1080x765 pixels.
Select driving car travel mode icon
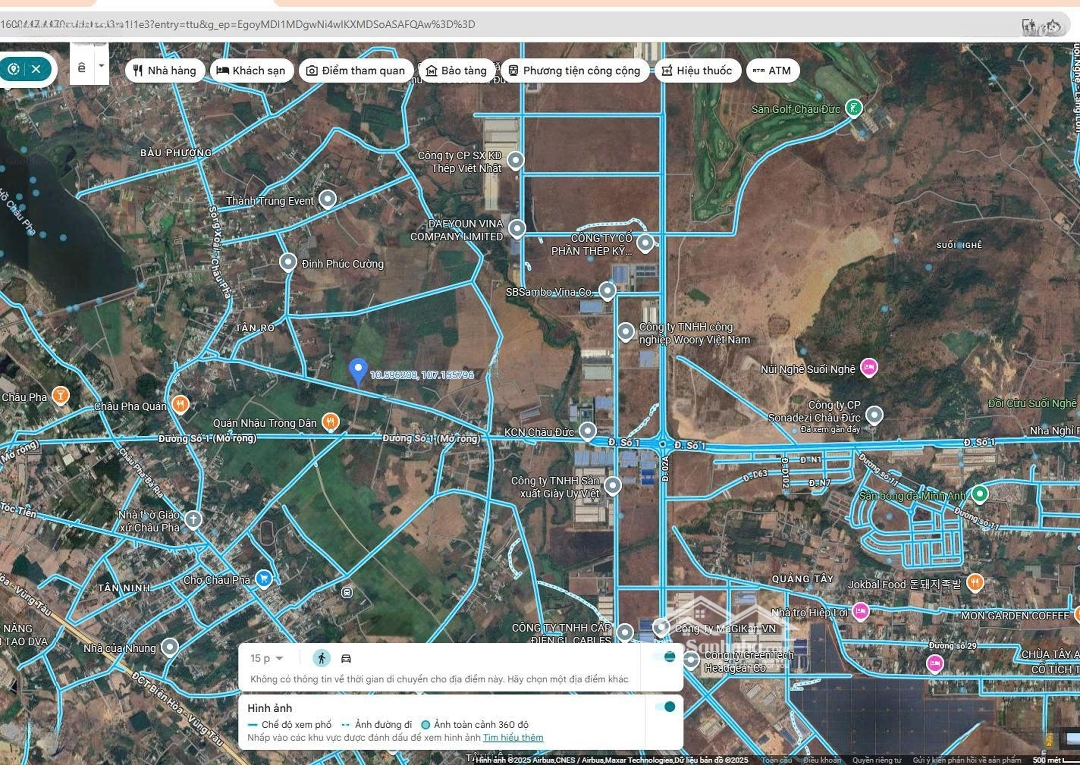click(x=346, y=658)
